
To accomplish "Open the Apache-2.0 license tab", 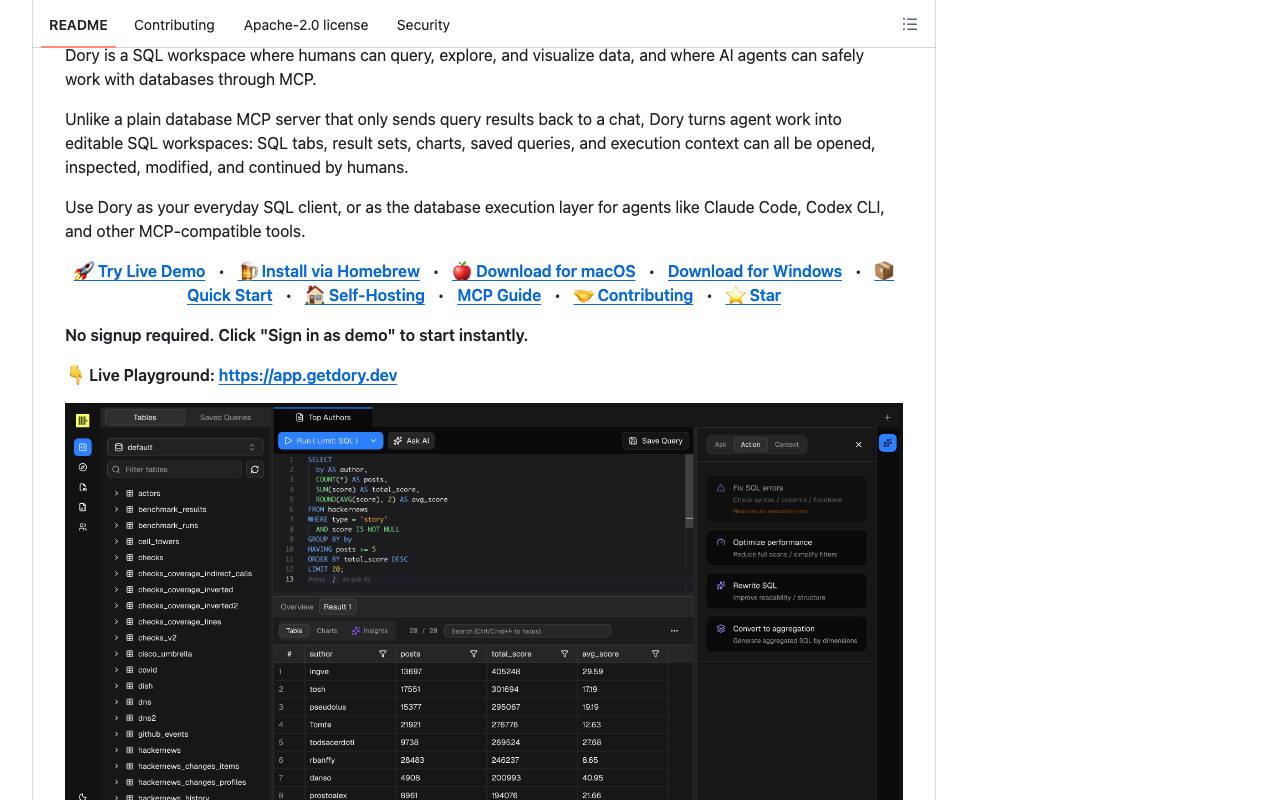I will 306,25.
